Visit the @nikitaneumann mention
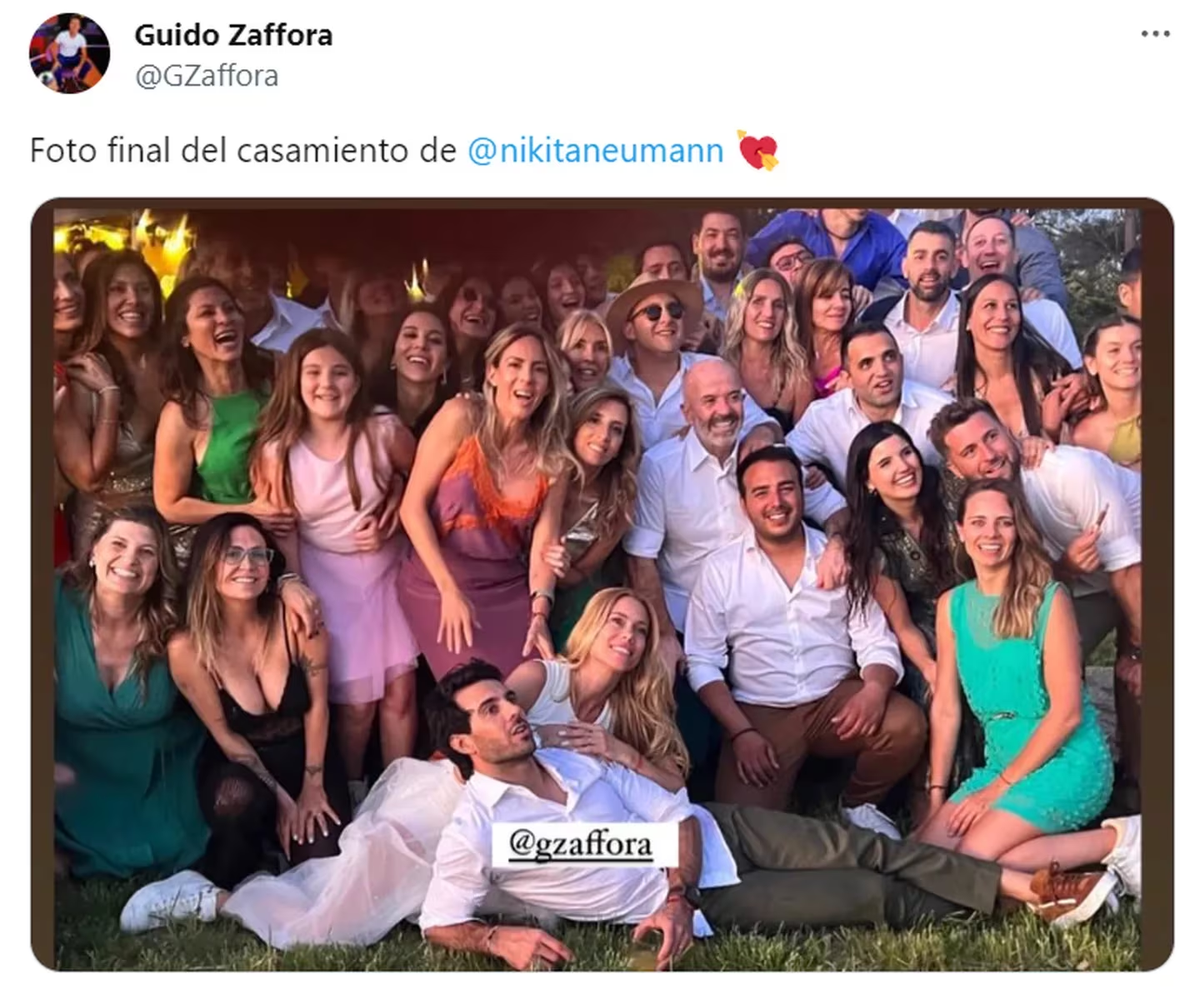Viewport: 1200px width, 1004px height. tap(596, 151)
